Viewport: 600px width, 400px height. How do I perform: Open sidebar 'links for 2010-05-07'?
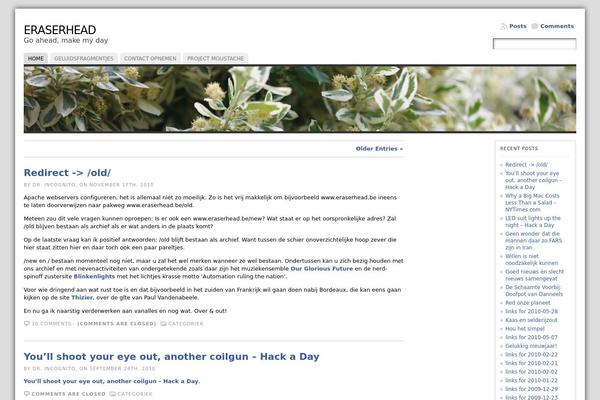531,337
